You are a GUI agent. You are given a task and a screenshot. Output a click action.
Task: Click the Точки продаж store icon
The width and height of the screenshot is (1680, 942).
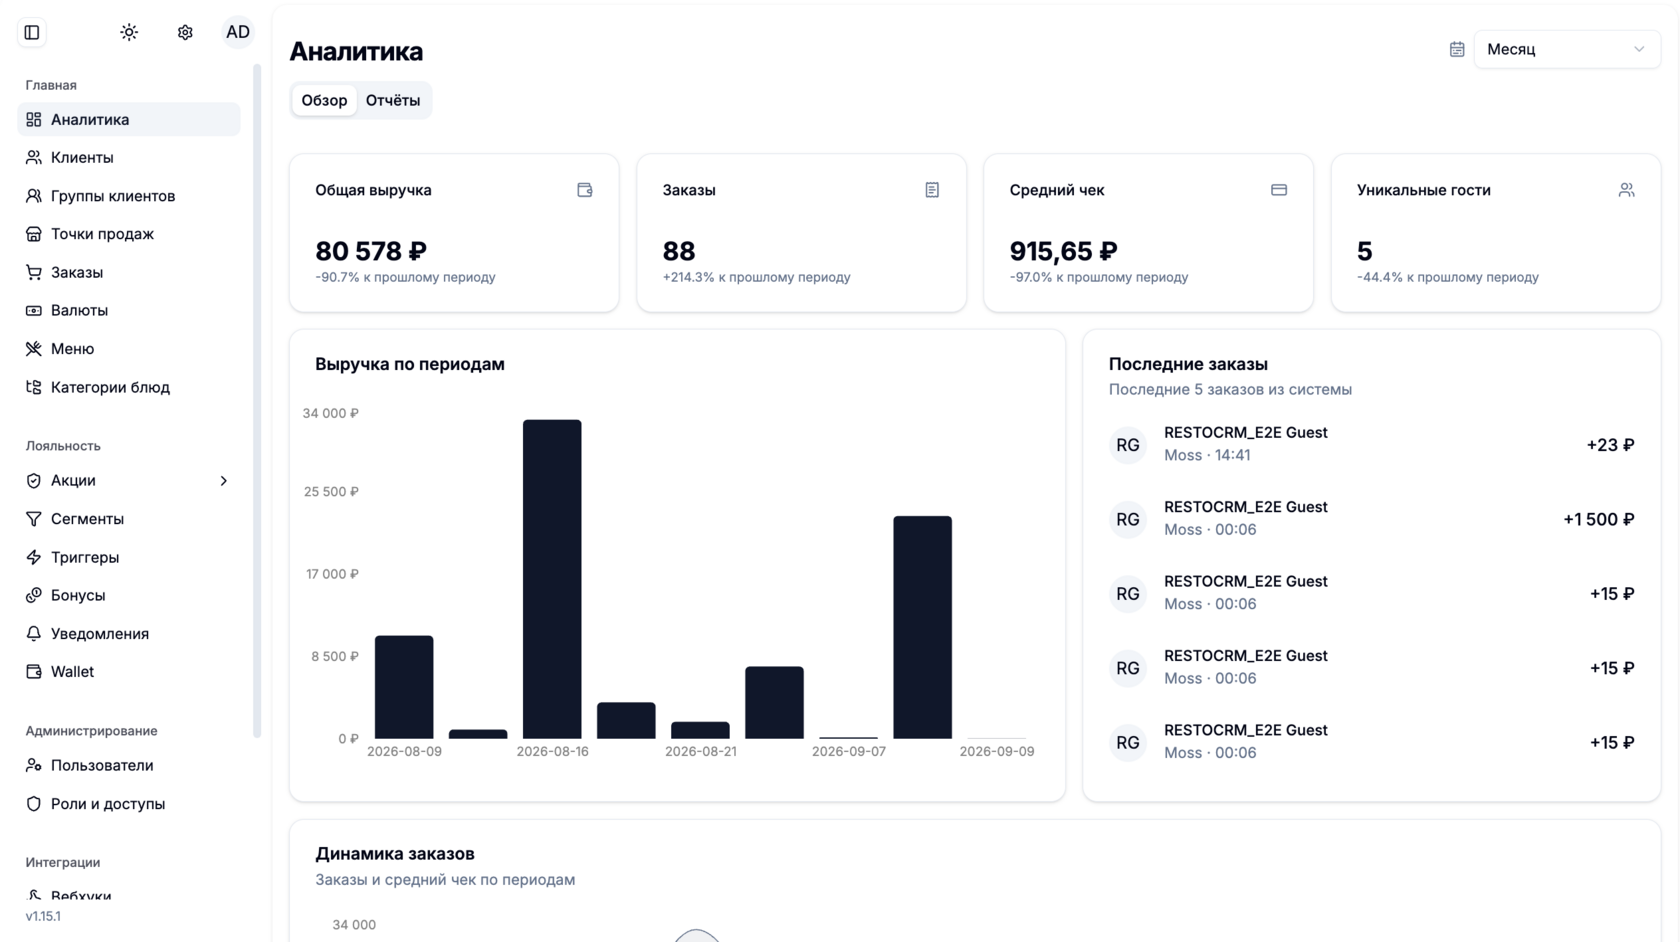tap(34, 234)
